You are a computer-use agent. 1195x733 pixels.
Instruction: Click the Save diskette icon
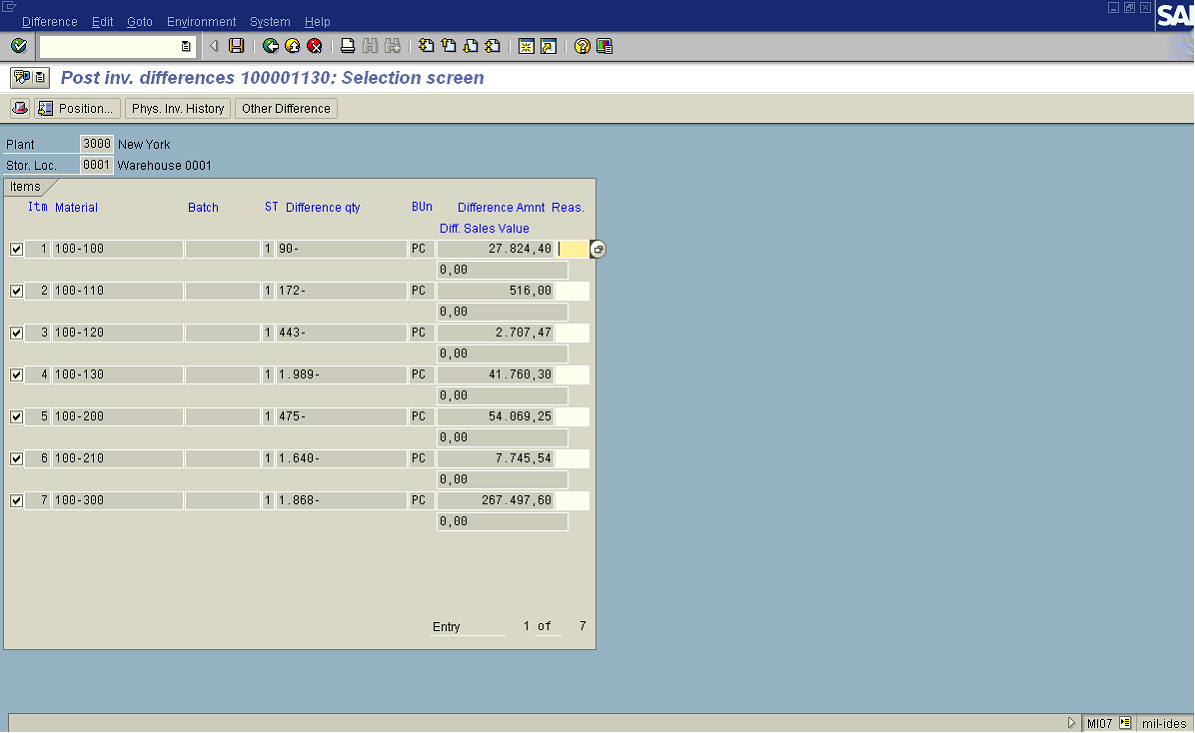click(236, 46)
